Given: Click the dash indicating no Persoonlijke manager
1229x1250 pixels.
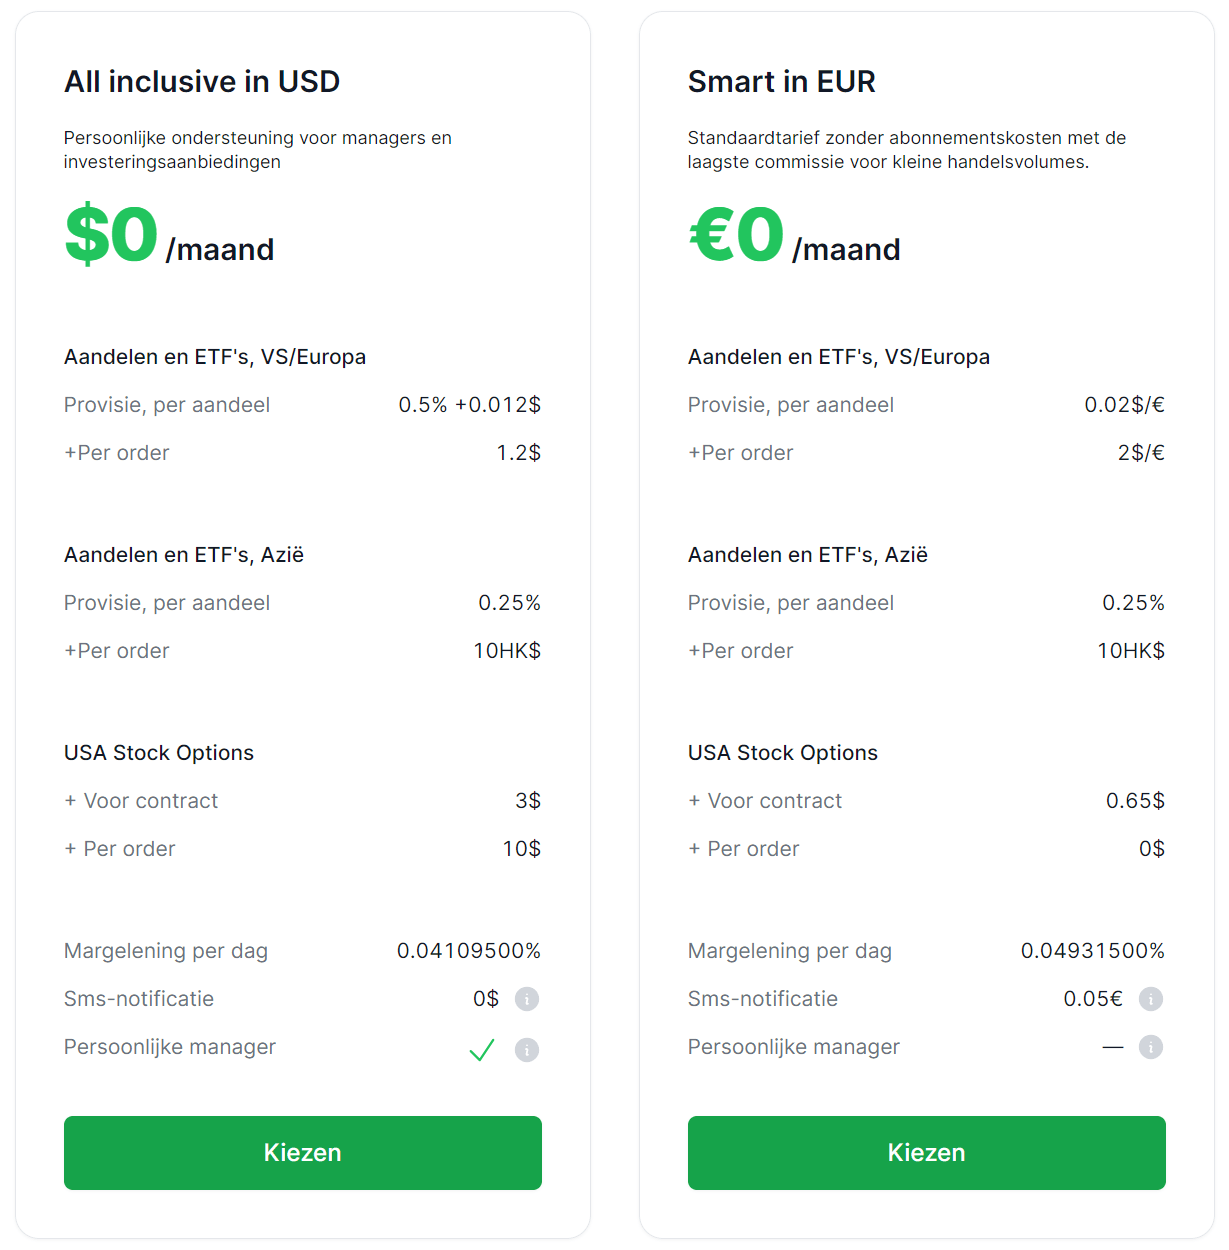Looking at the screenshot, I should pyautogui.click(x=1112, y=1047).
